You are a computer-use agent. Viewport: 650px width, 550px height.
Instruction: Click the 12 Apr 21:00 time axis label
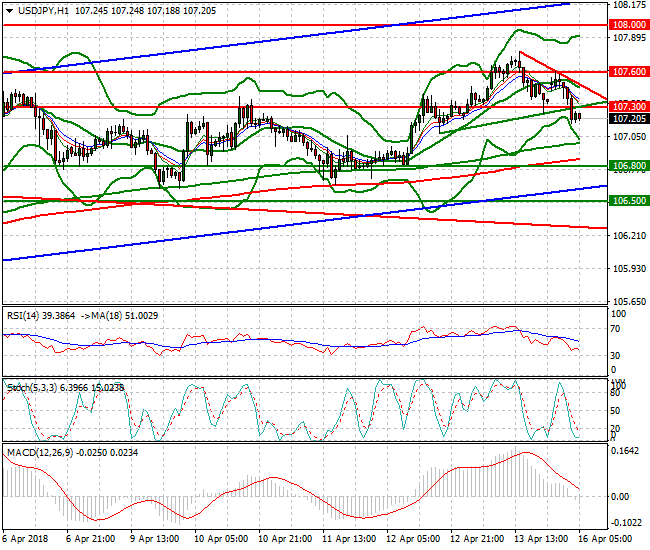coord(477,539)
